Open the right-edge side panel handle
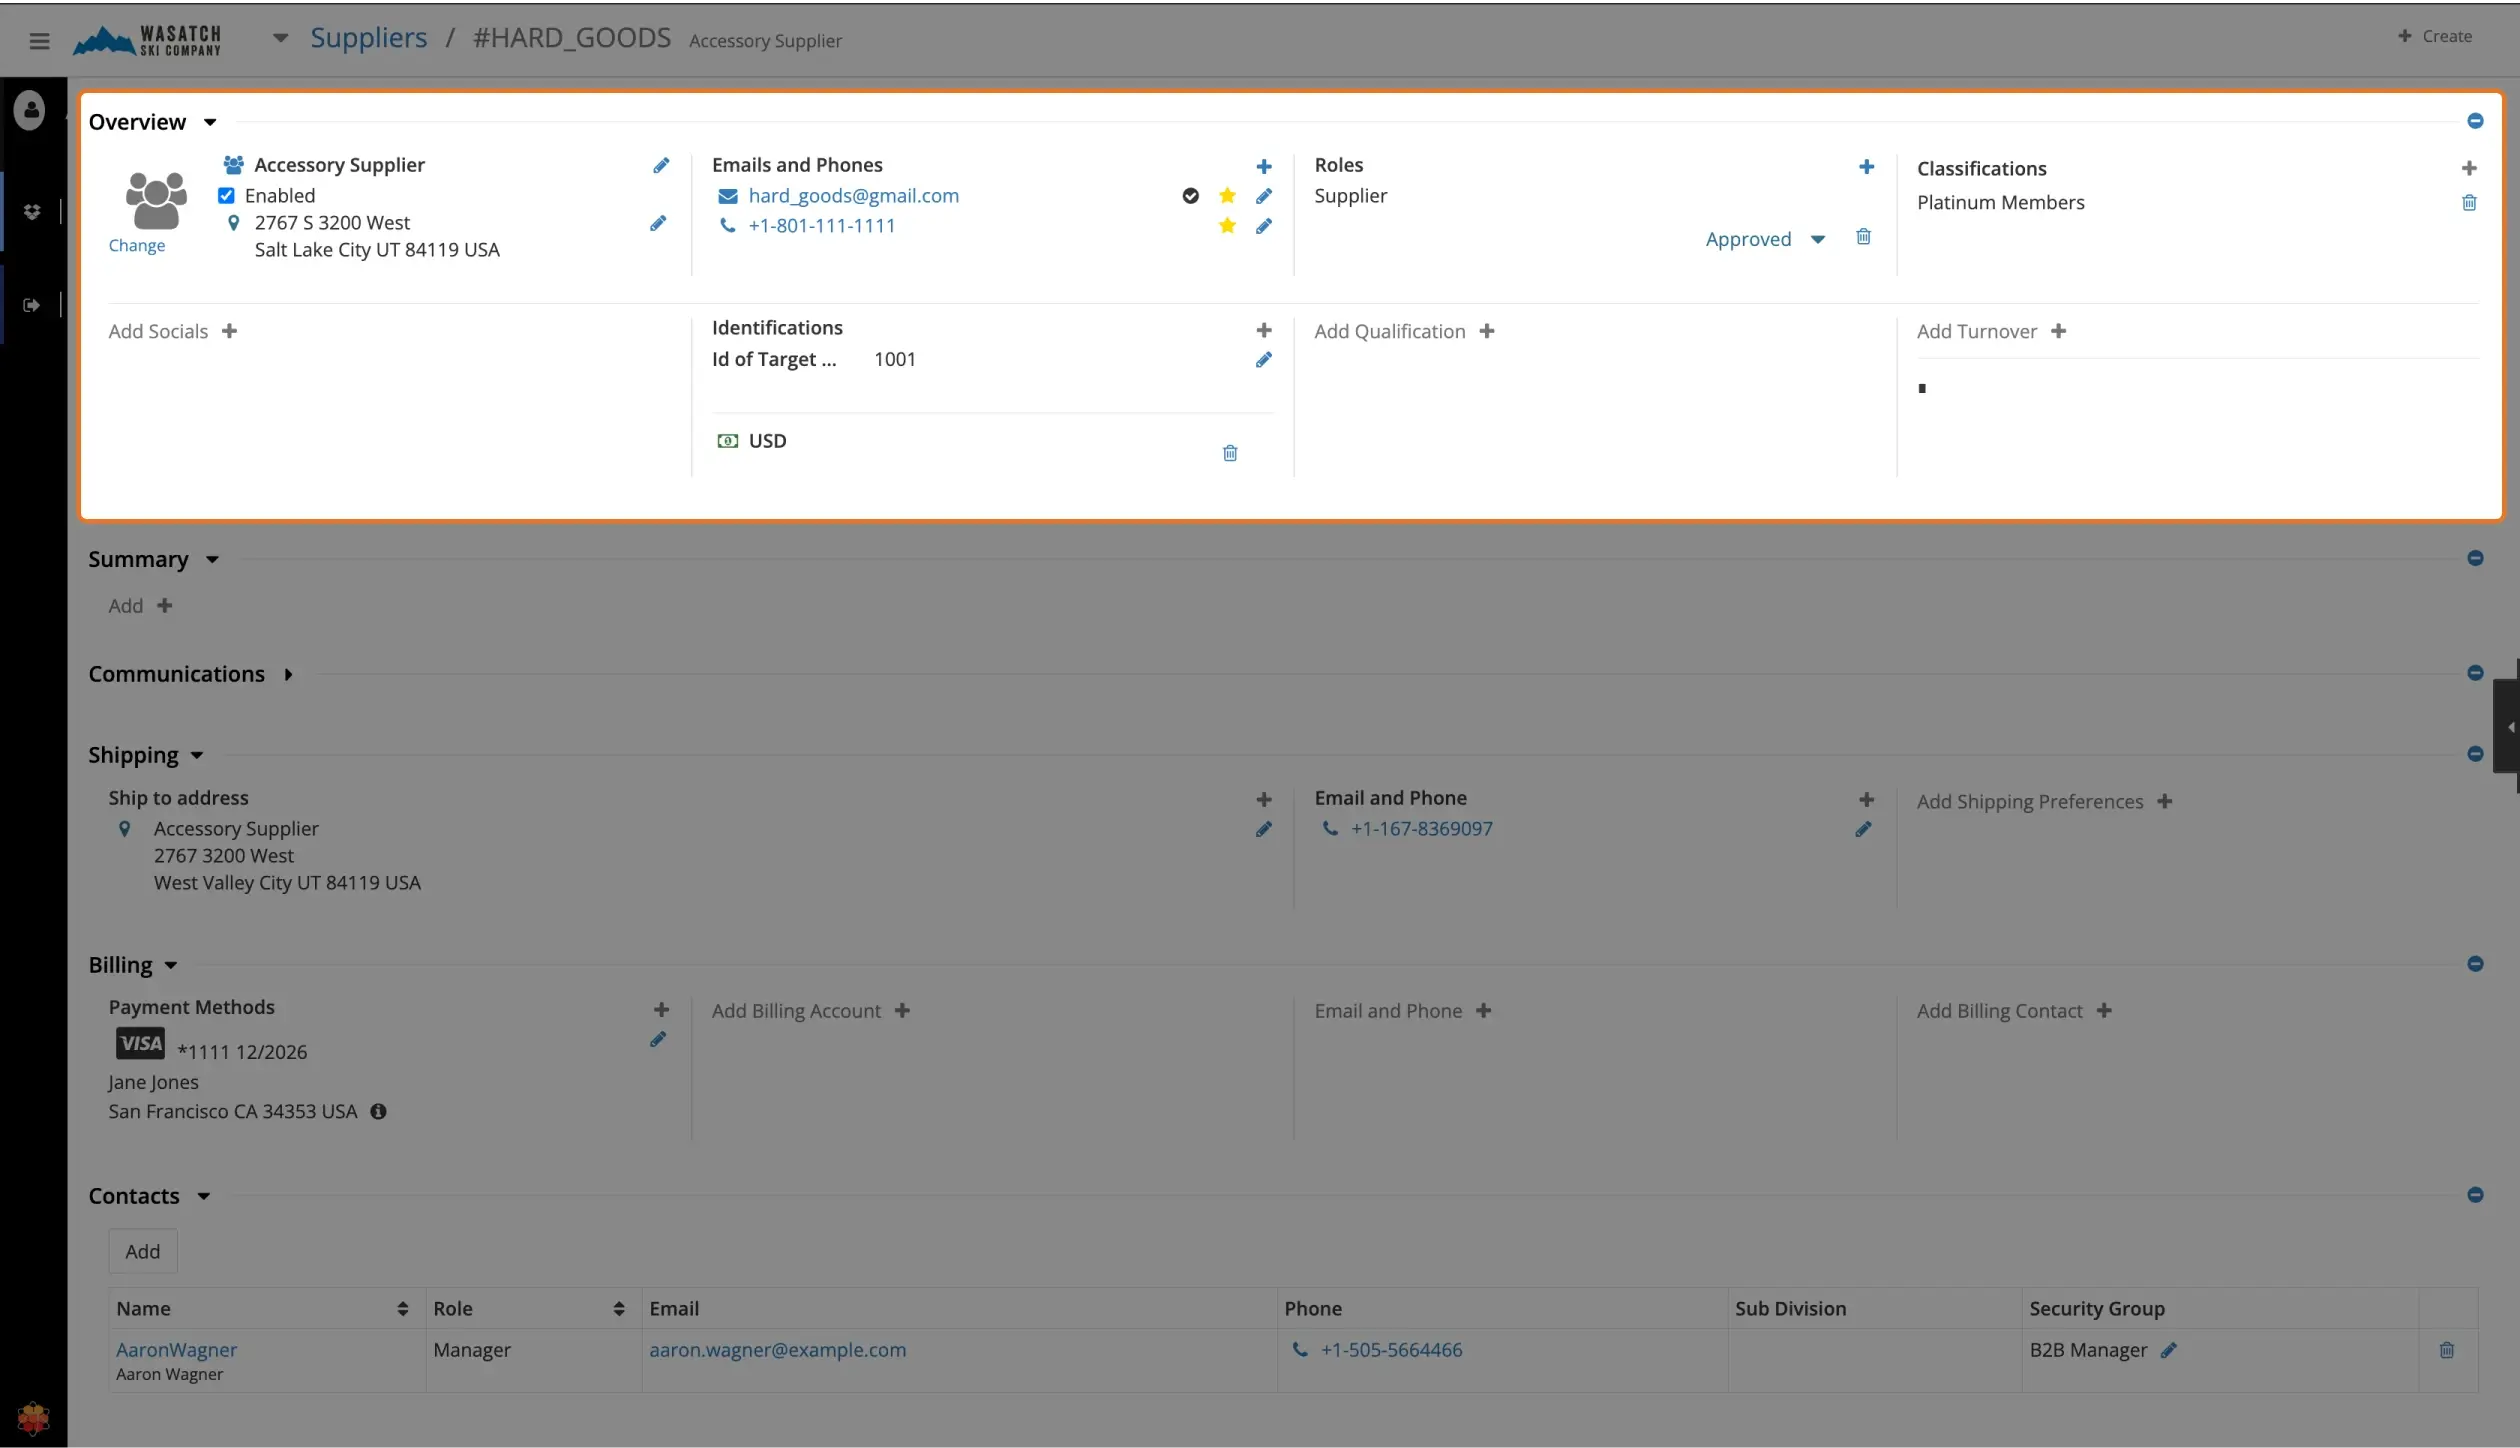 (2507, 727)
